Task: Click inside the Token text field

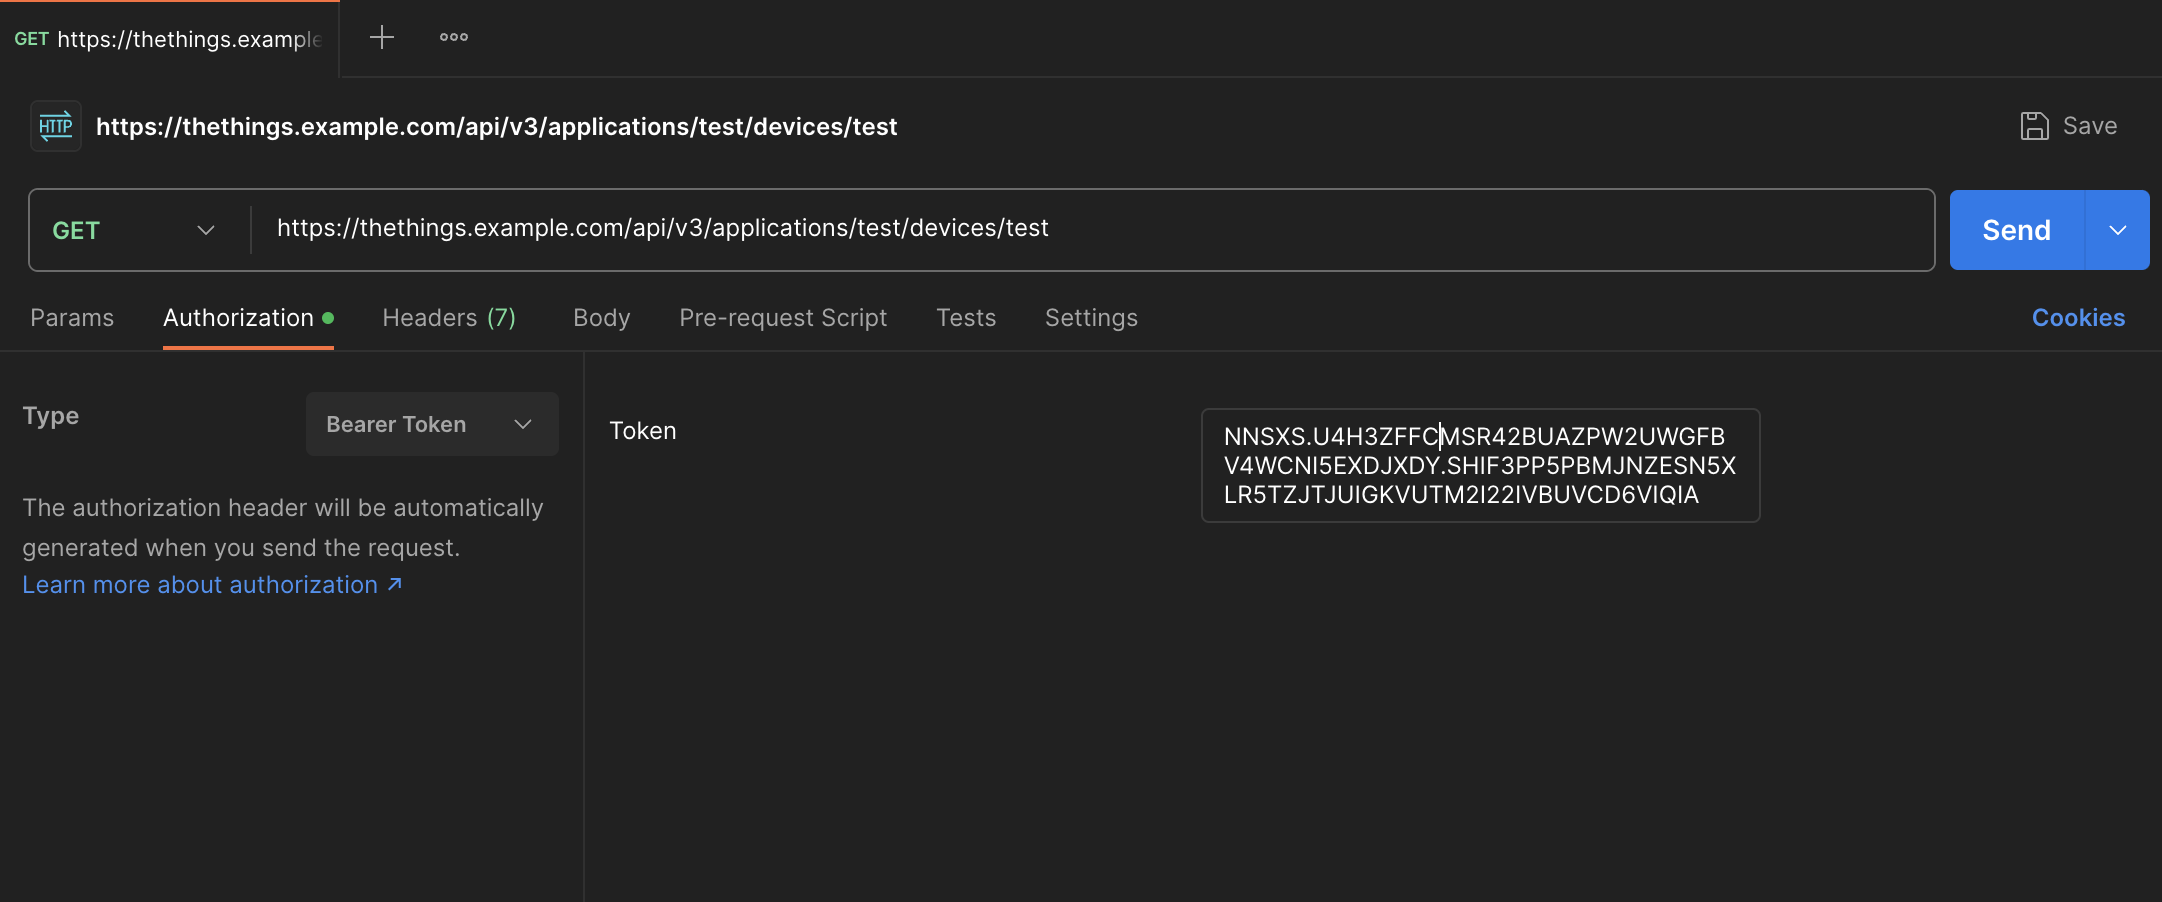Action: coord(1480,465)
